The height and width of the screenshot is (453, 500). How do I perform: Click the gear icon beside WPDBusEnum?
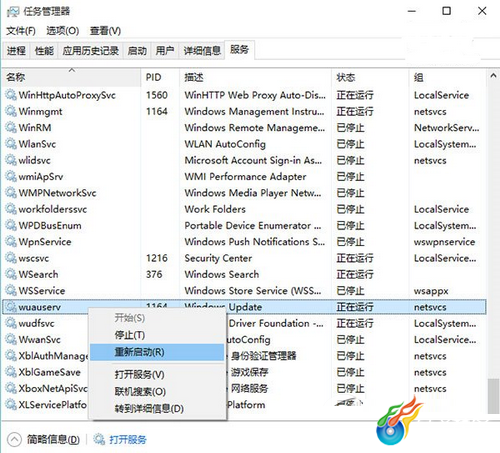click(11, 226)
